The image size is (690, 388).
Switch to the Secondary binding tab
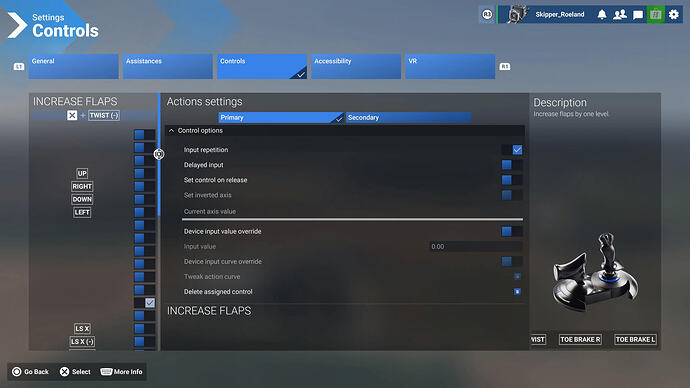click(408, 117)
